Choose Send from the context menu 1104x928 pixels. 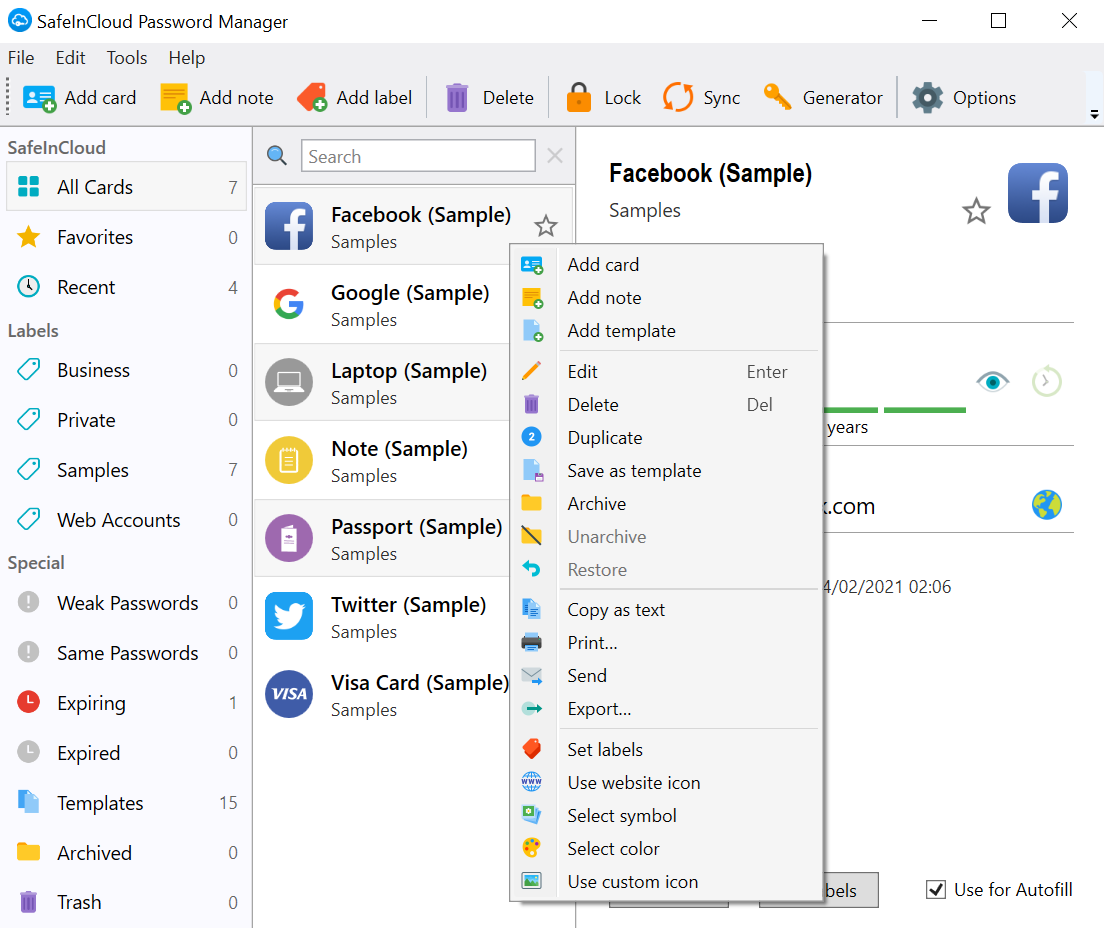667,676
